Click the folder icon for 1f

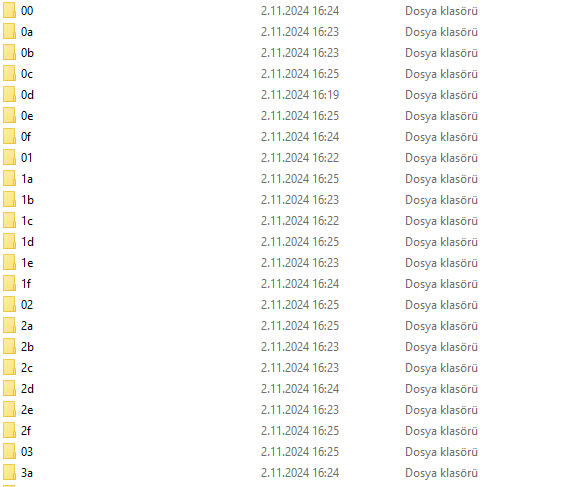(x=10, y=283)
